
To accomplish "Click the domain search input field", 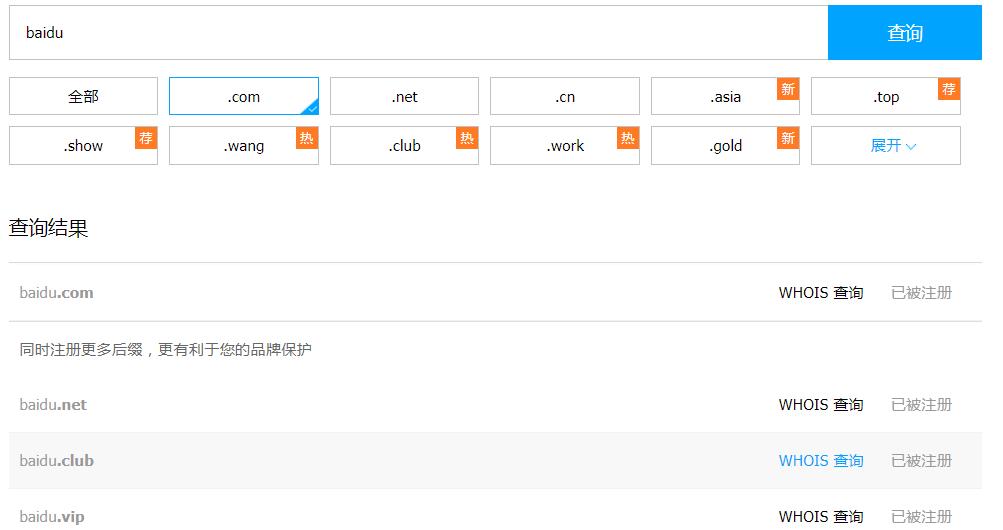I will [x=418, y=33].
